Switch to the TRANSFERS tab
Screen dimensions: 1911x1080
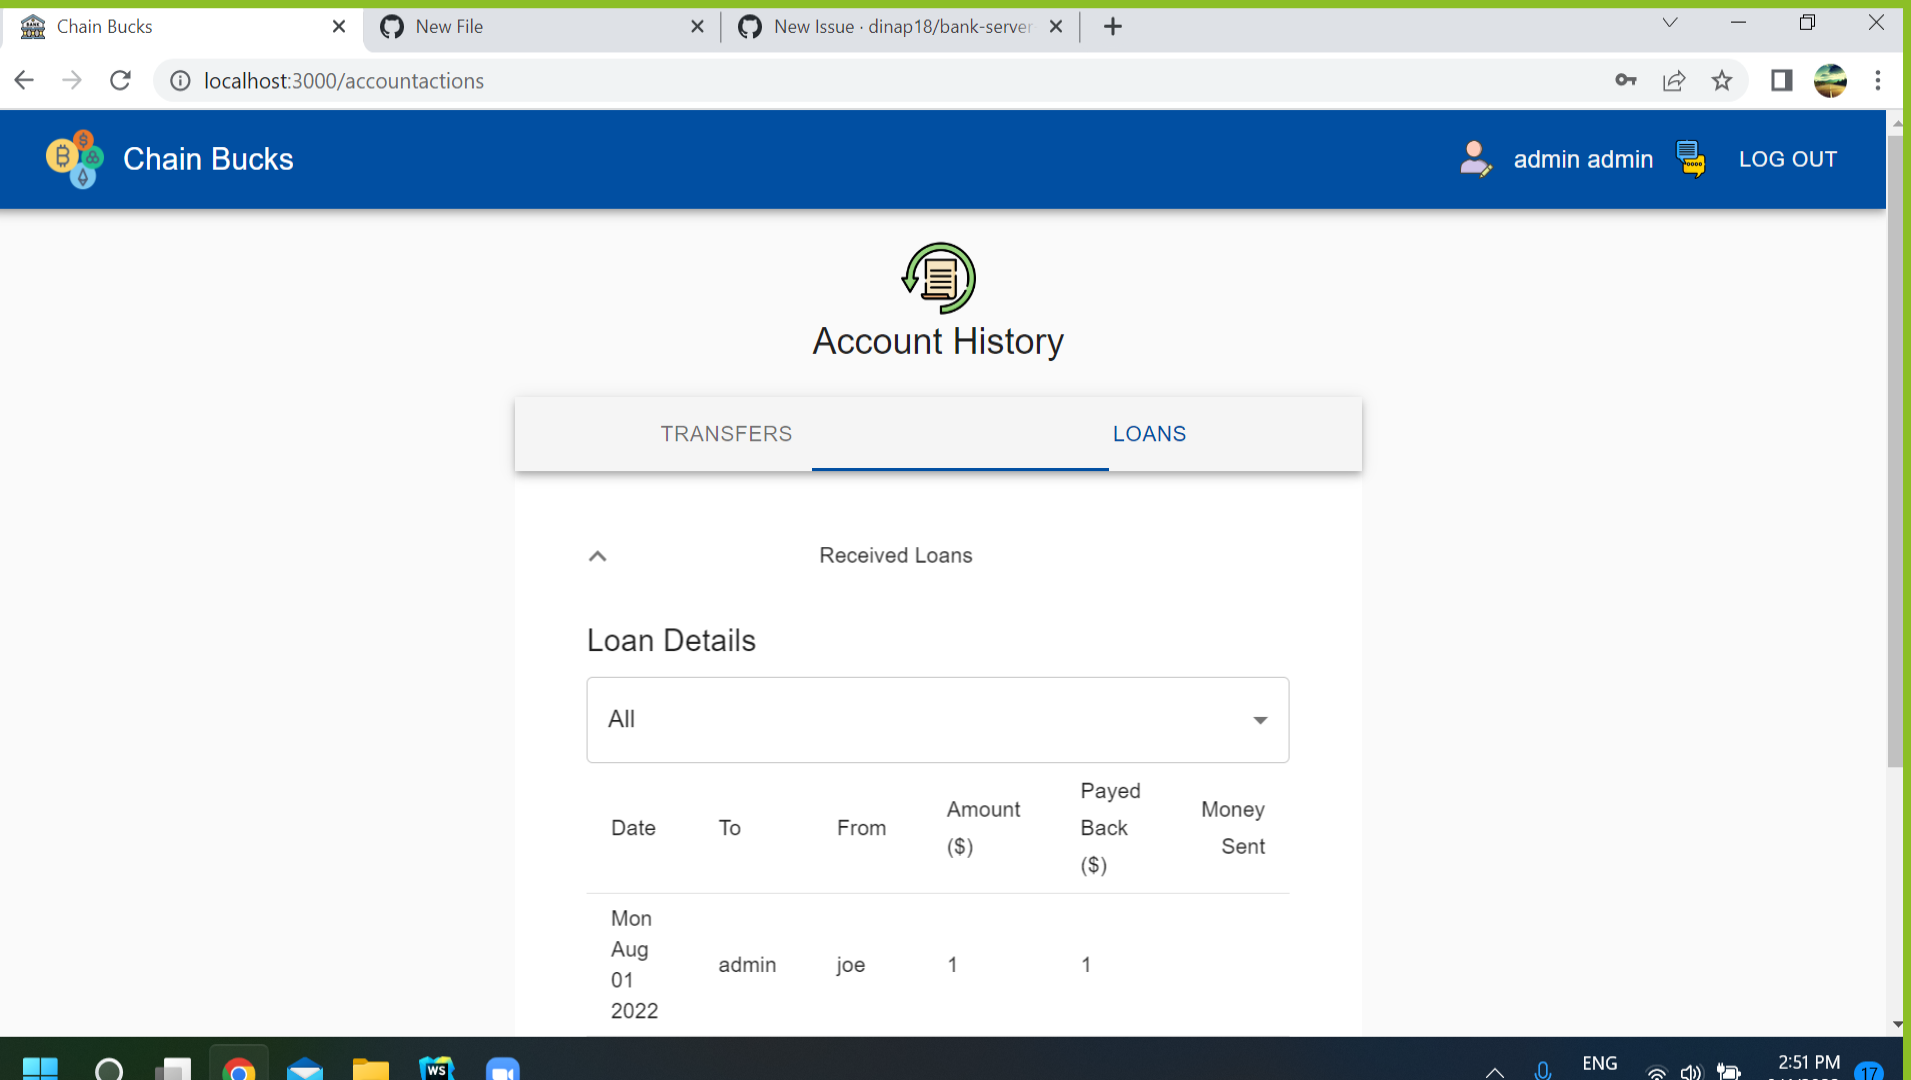point(726,434)
